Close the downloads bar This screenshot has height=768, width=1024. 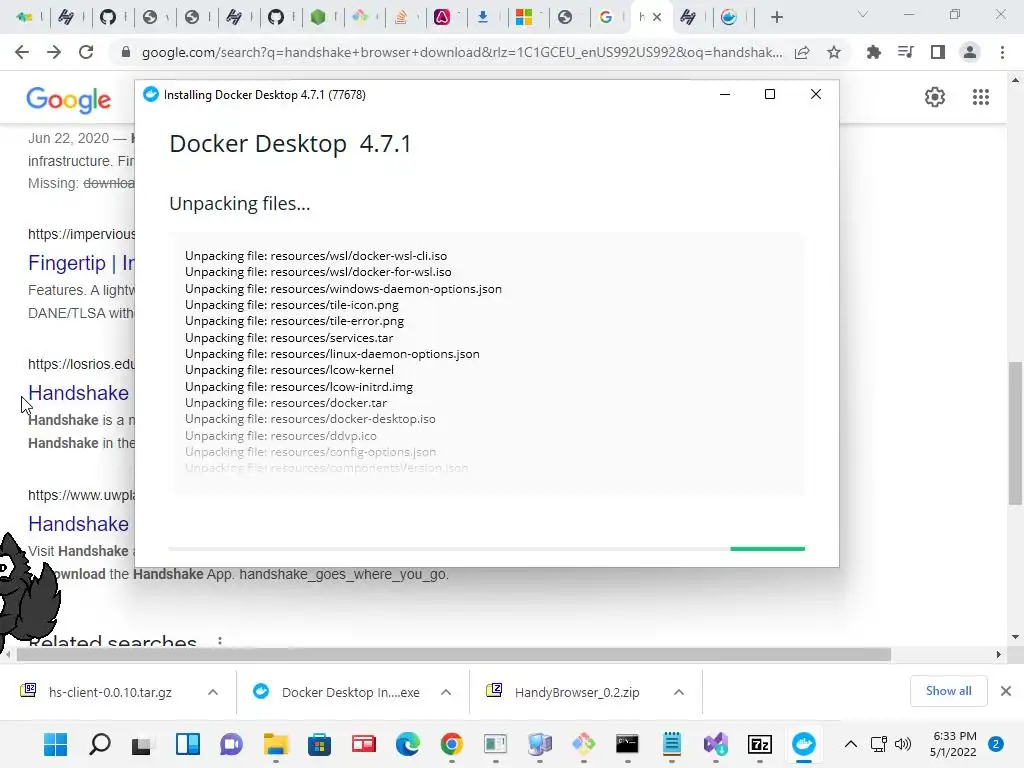click(1006, 691)
